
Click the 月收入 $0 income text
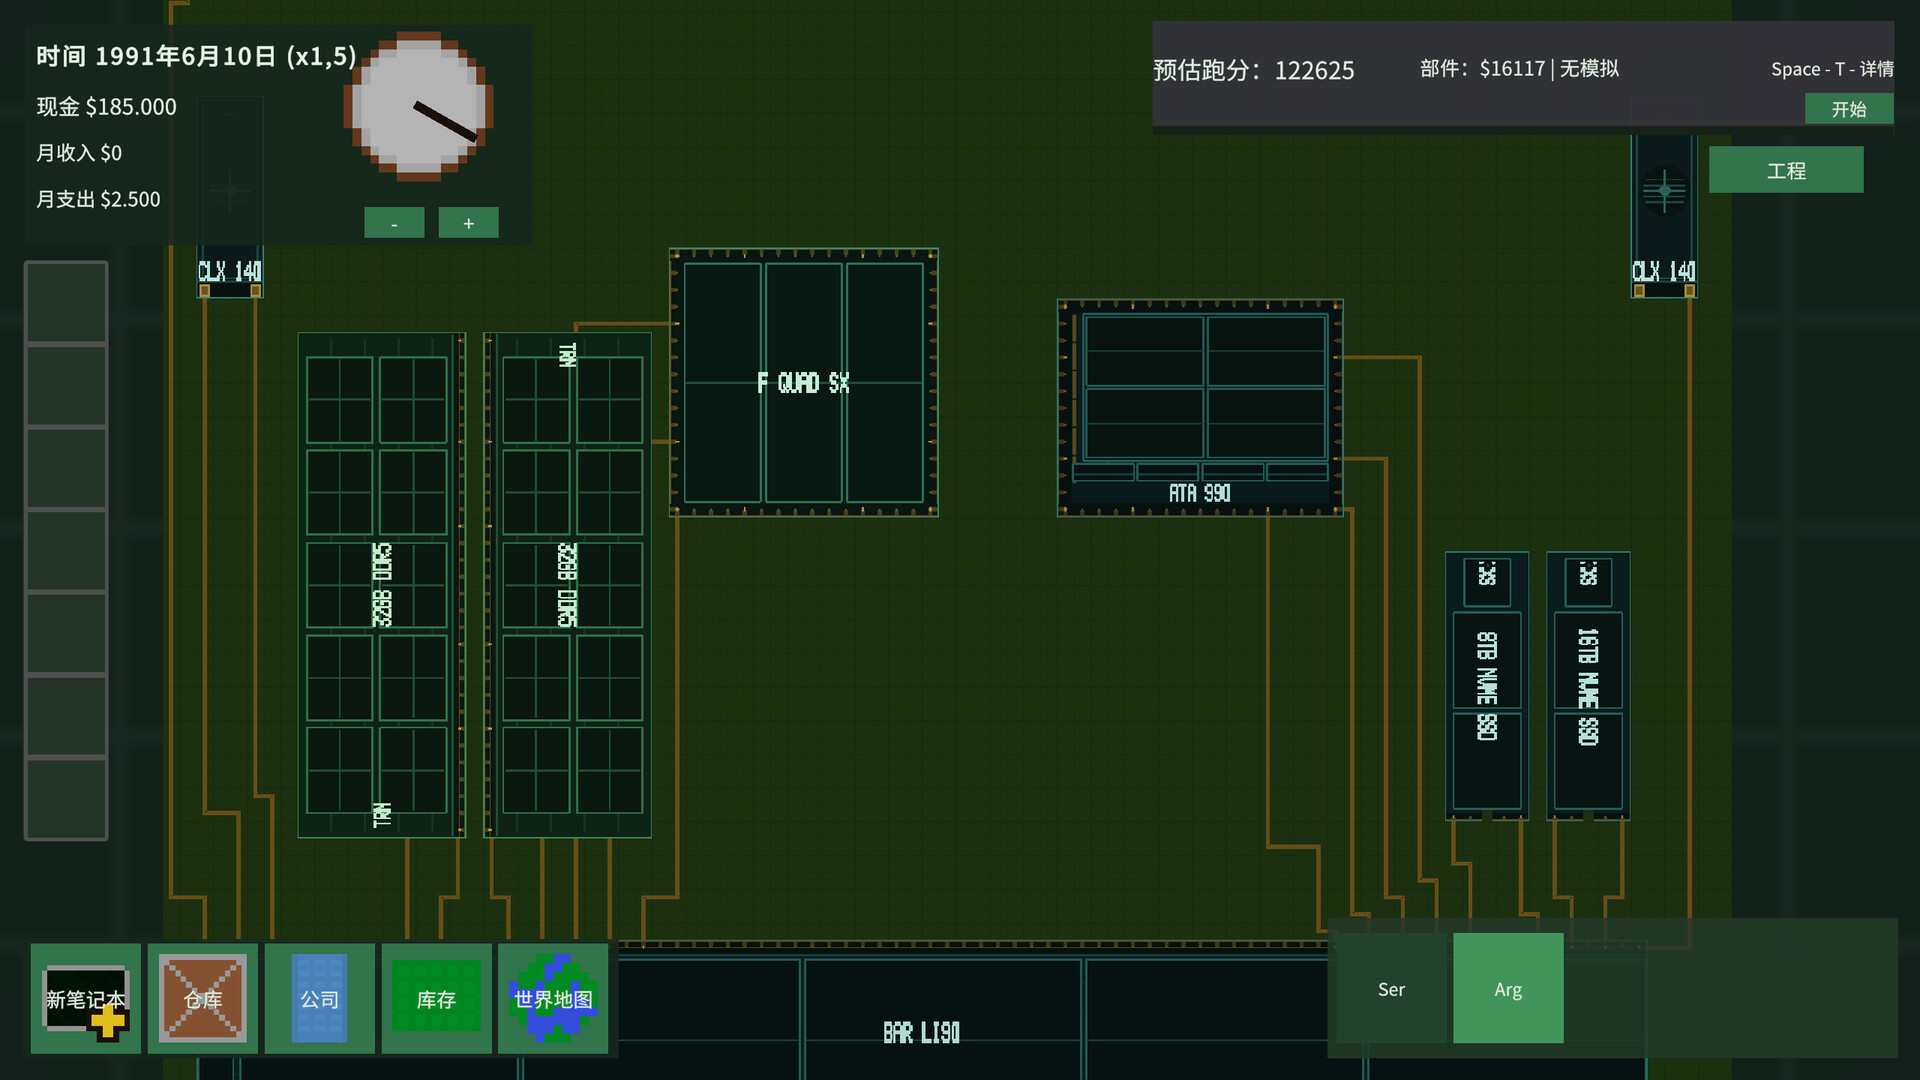tap(79, 153)
